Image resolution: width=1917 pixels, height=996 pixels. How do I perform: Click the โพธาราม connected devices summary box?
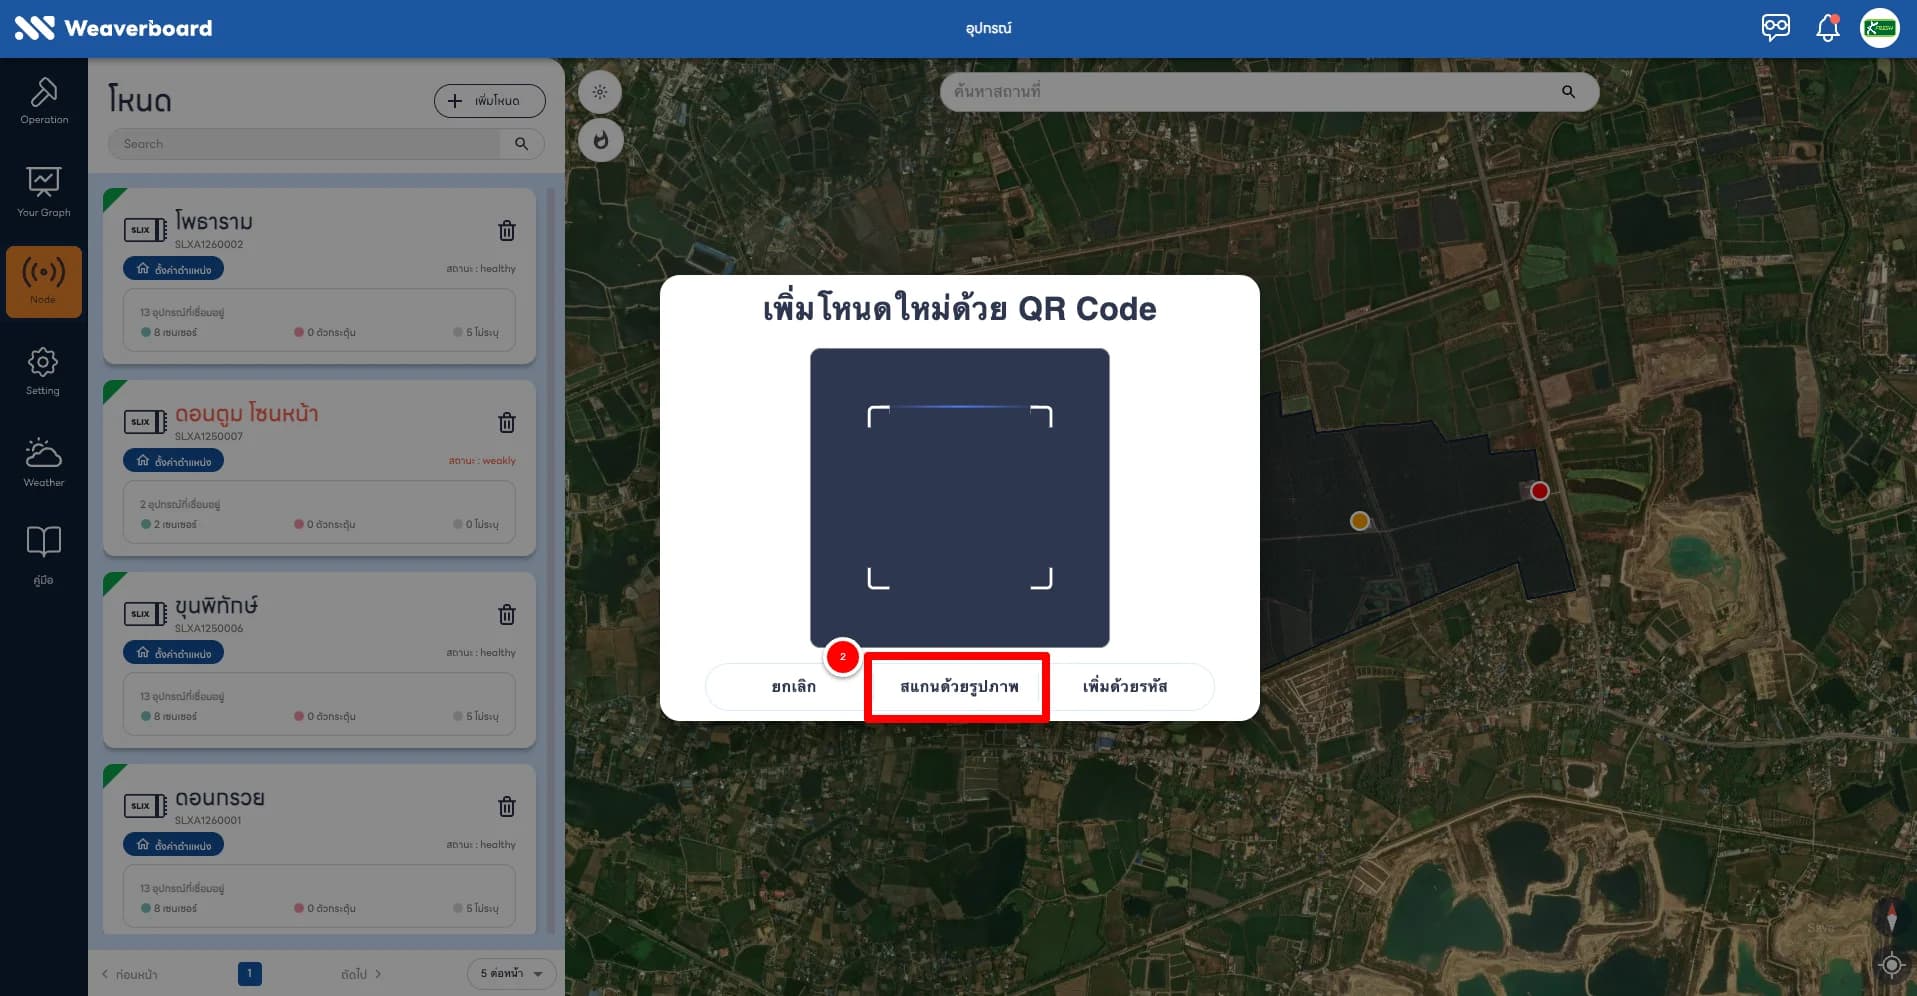[319, 321]
